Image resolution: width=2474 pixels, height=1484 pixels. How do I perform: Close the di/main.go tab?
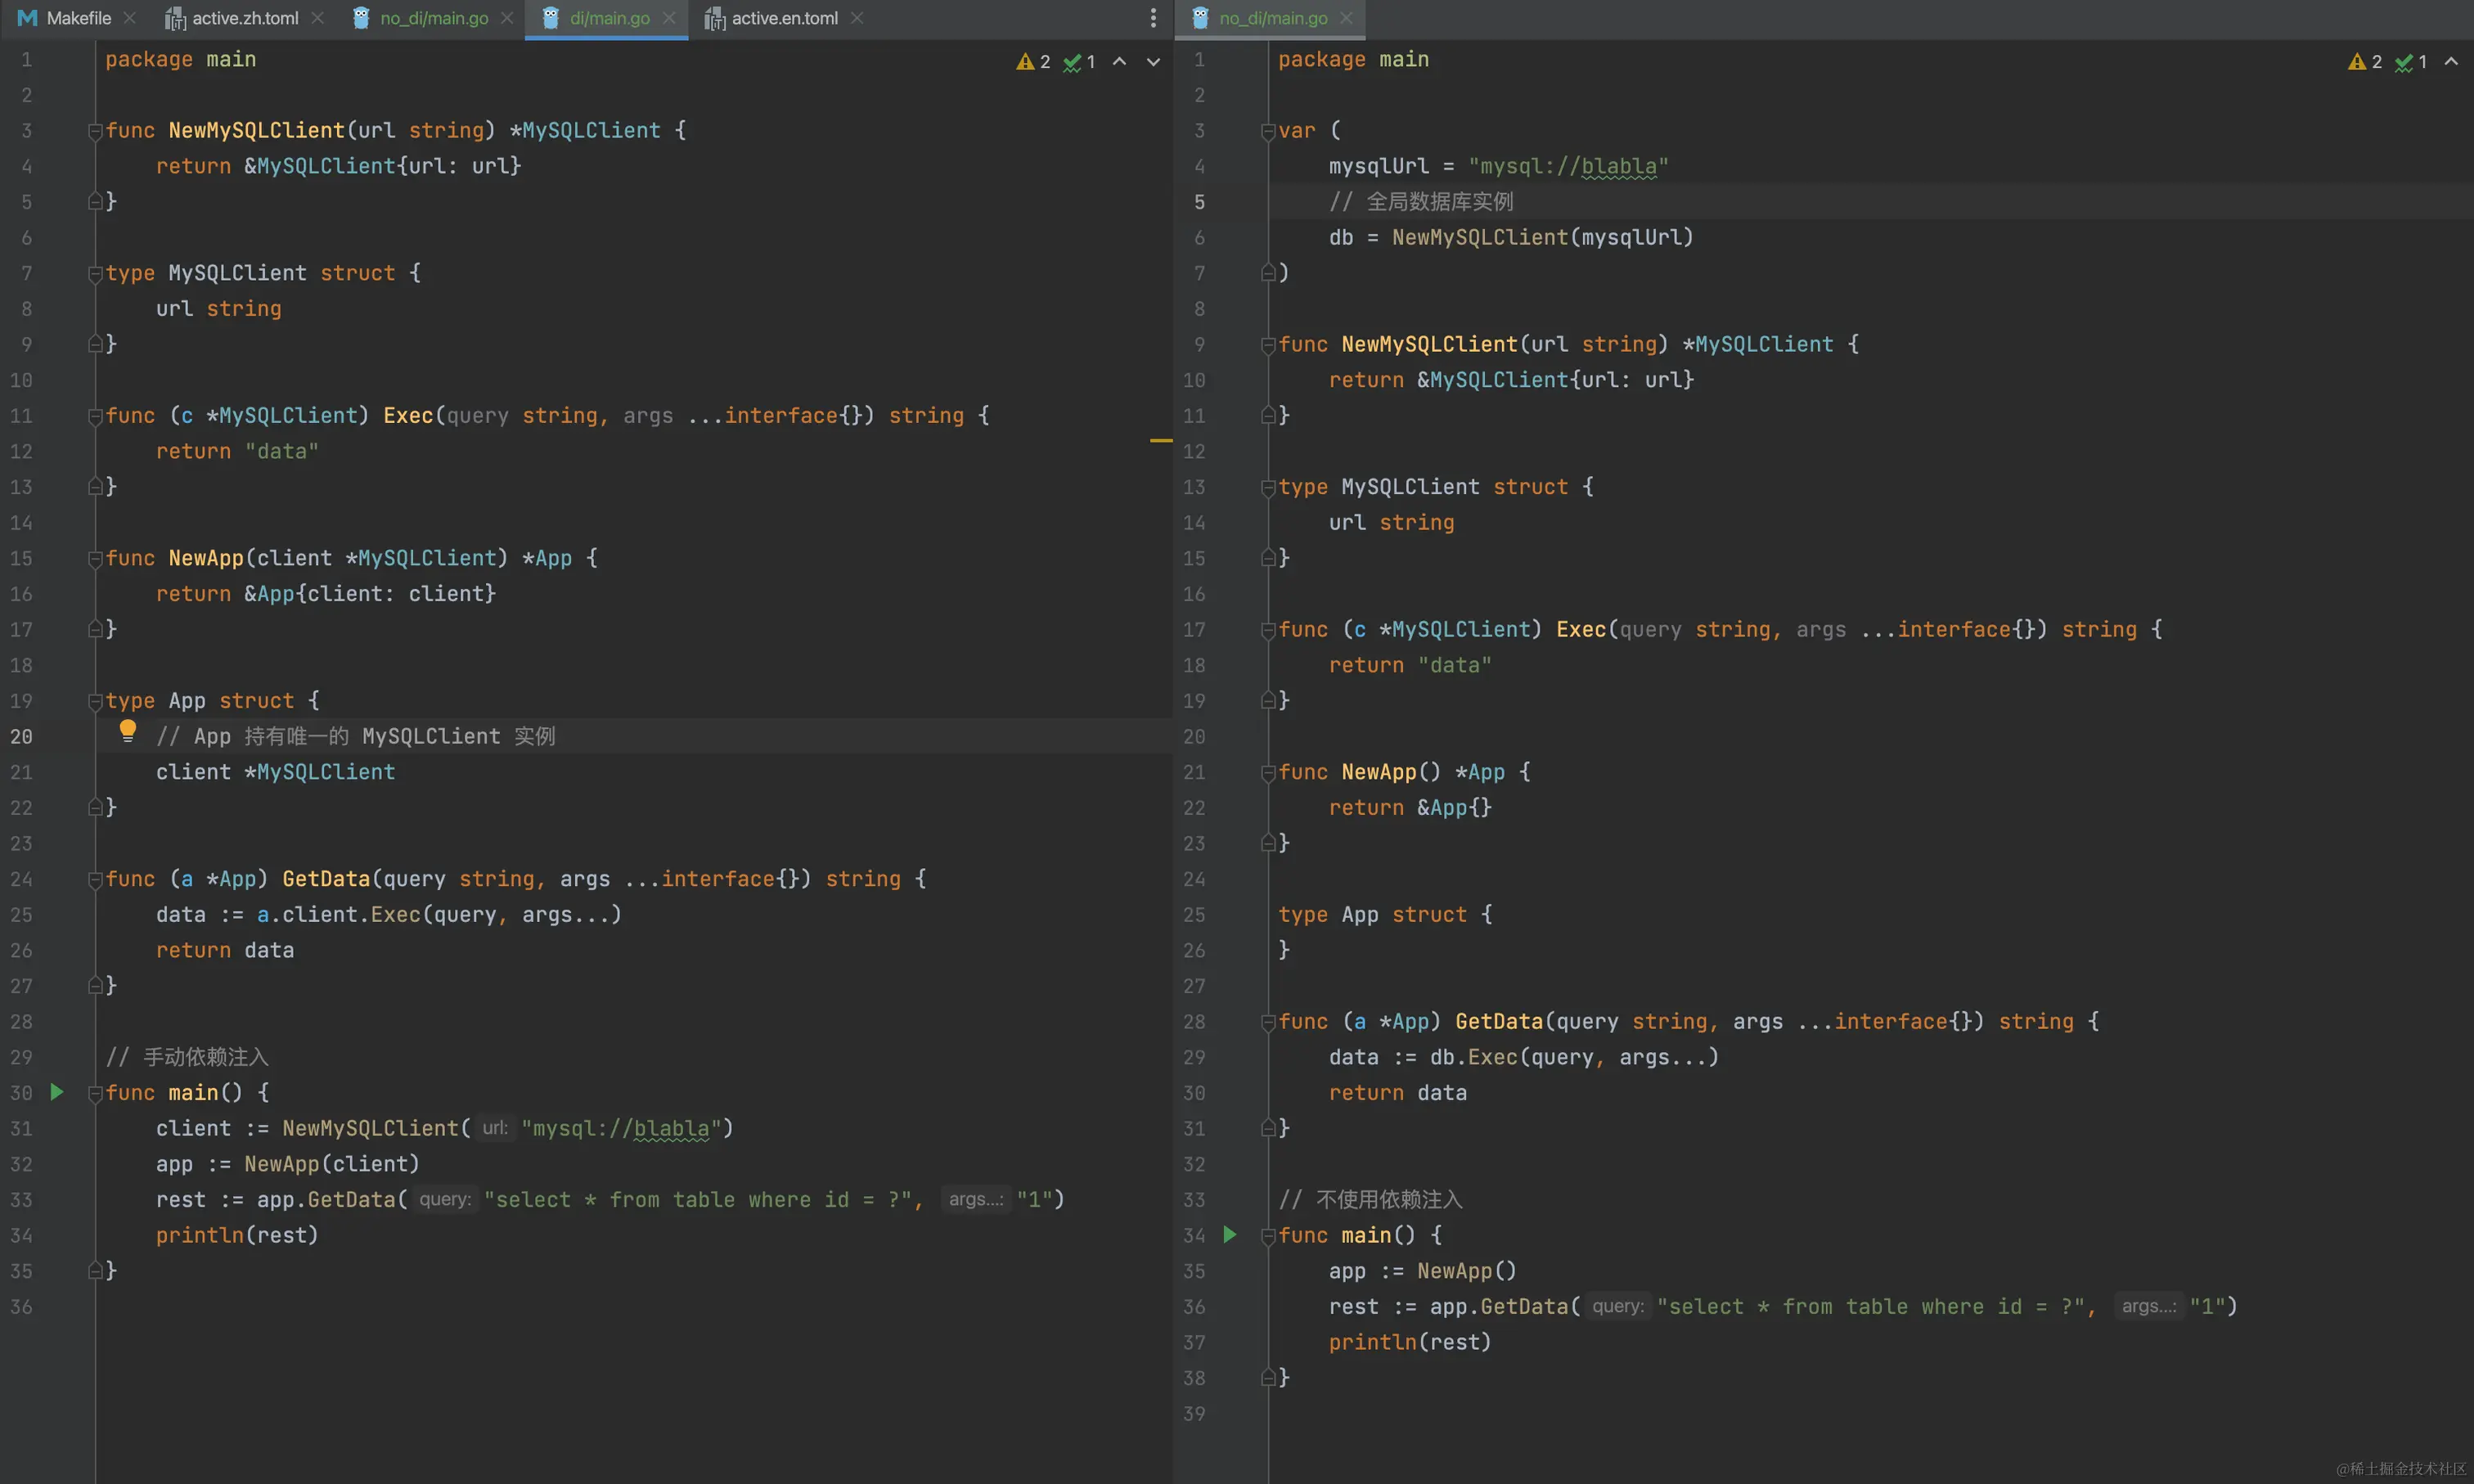pos(669,18)
